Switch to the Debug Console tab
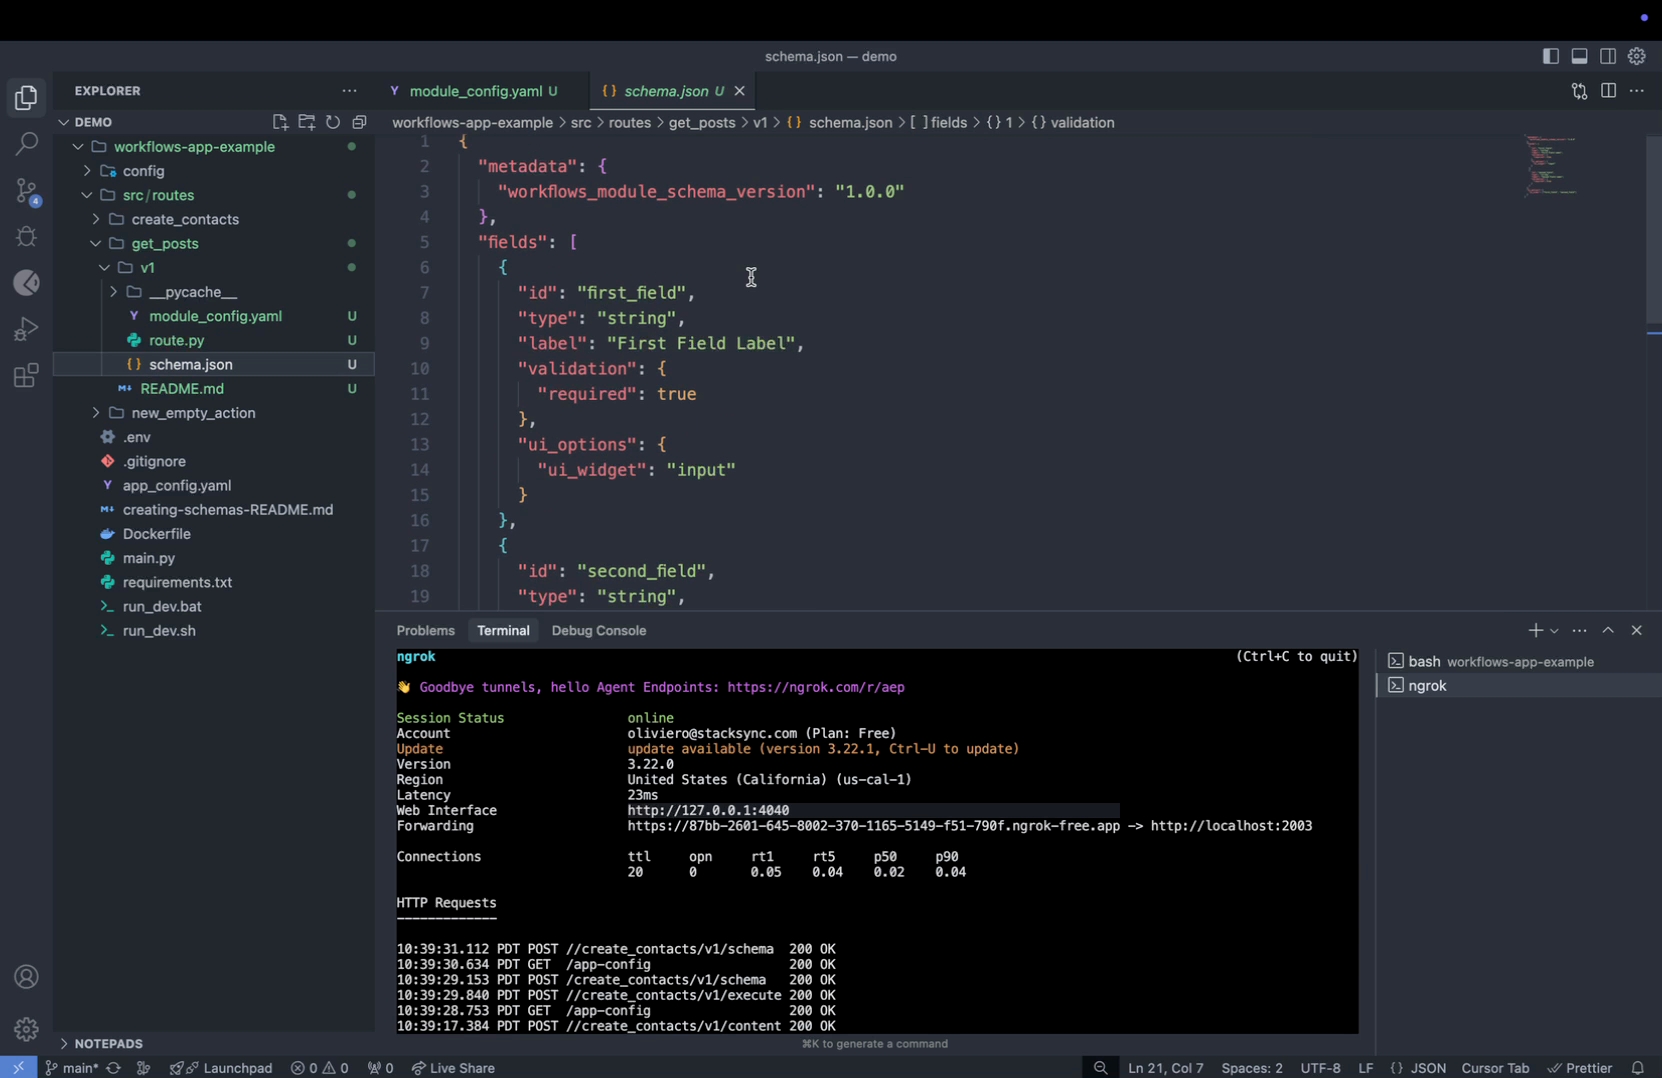1662x1078 pixels. pyautogui.click(x=598, y=631)
